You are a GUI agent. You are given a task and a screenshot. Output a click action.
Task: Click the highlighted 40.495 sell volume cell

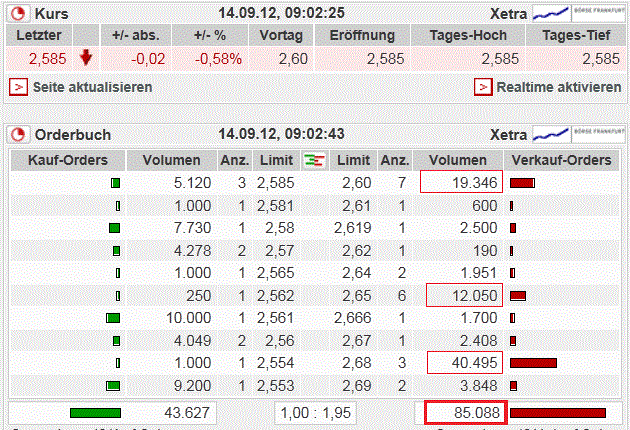click(x=460, y=363)
